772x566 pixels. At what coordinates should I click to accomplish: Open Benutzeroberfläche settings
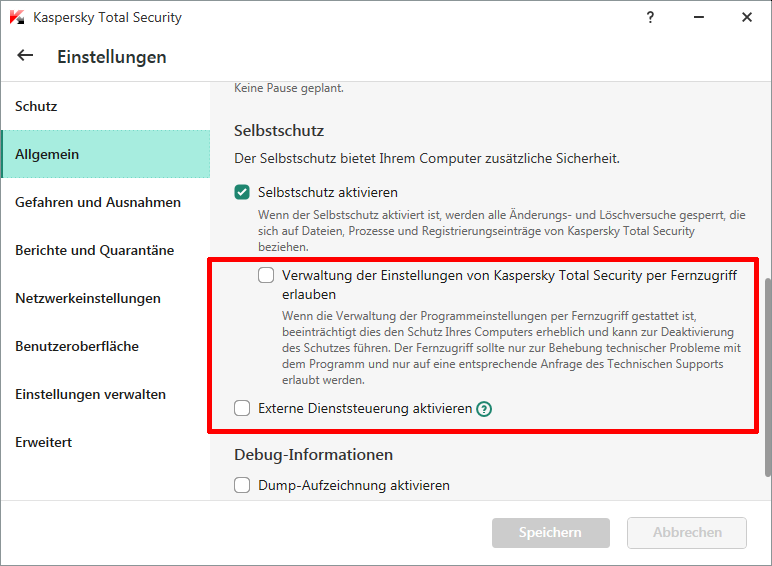(77, 346)
